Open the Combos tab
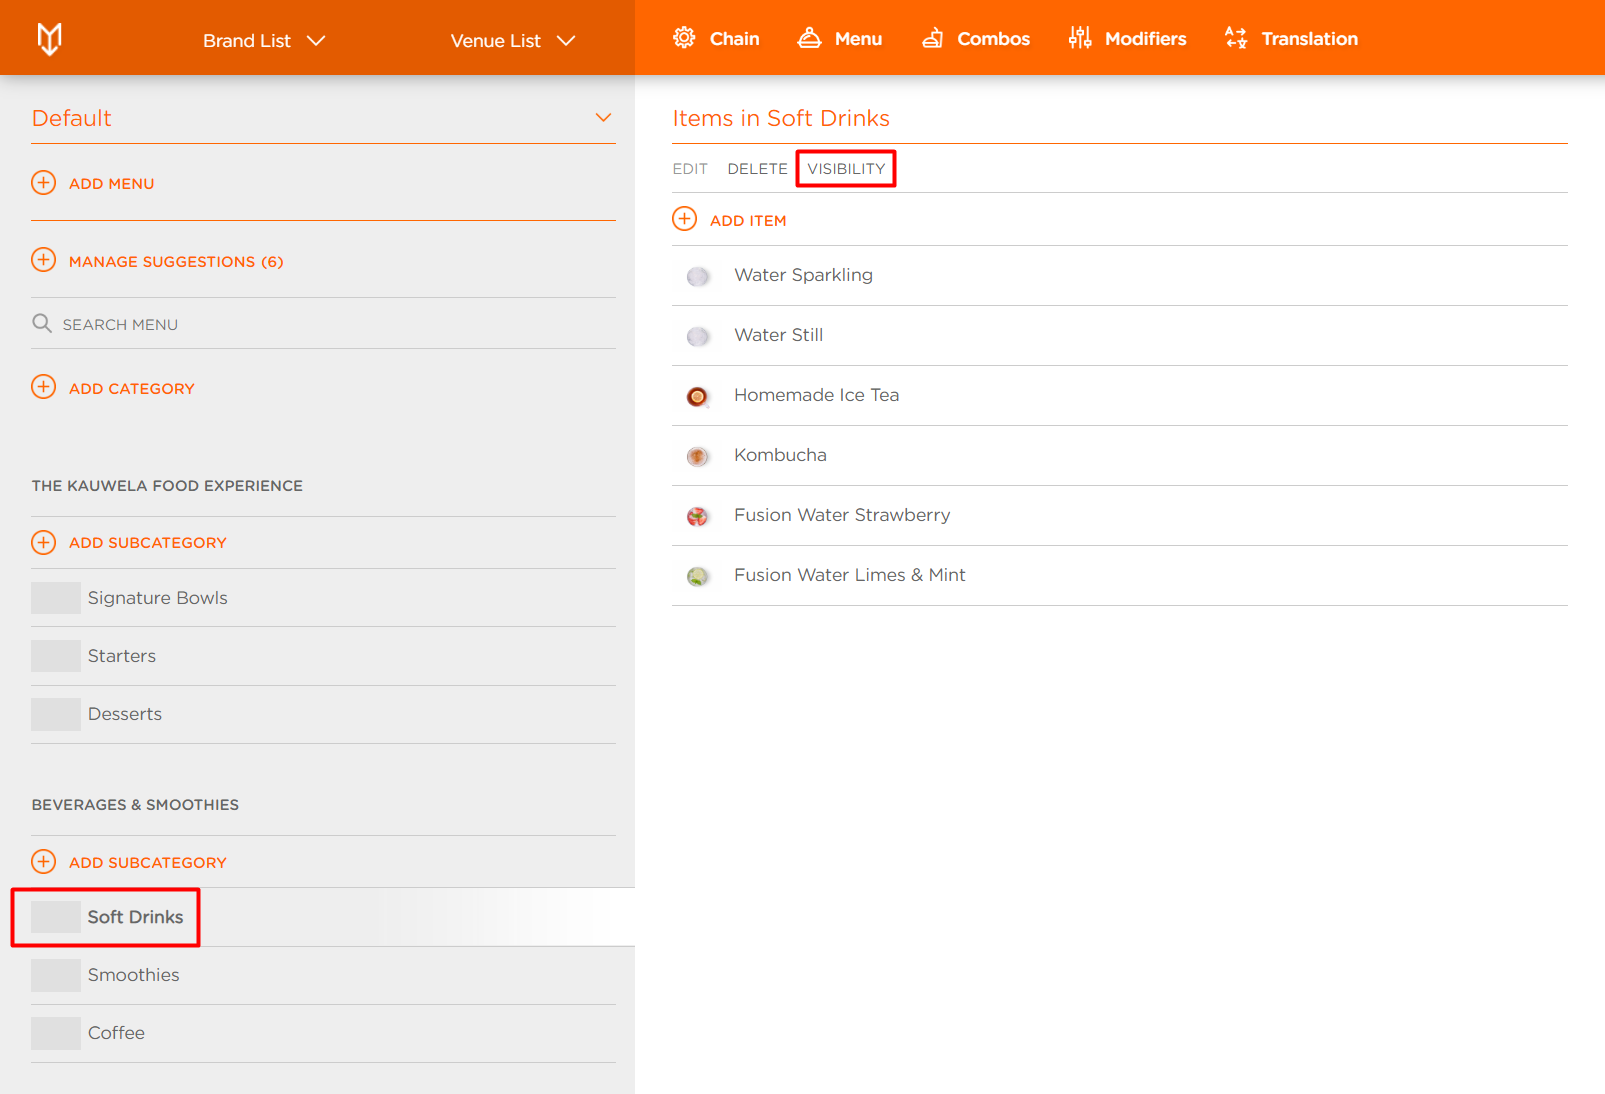The height and width of the screenshot is (1094, 1605). 976,38
